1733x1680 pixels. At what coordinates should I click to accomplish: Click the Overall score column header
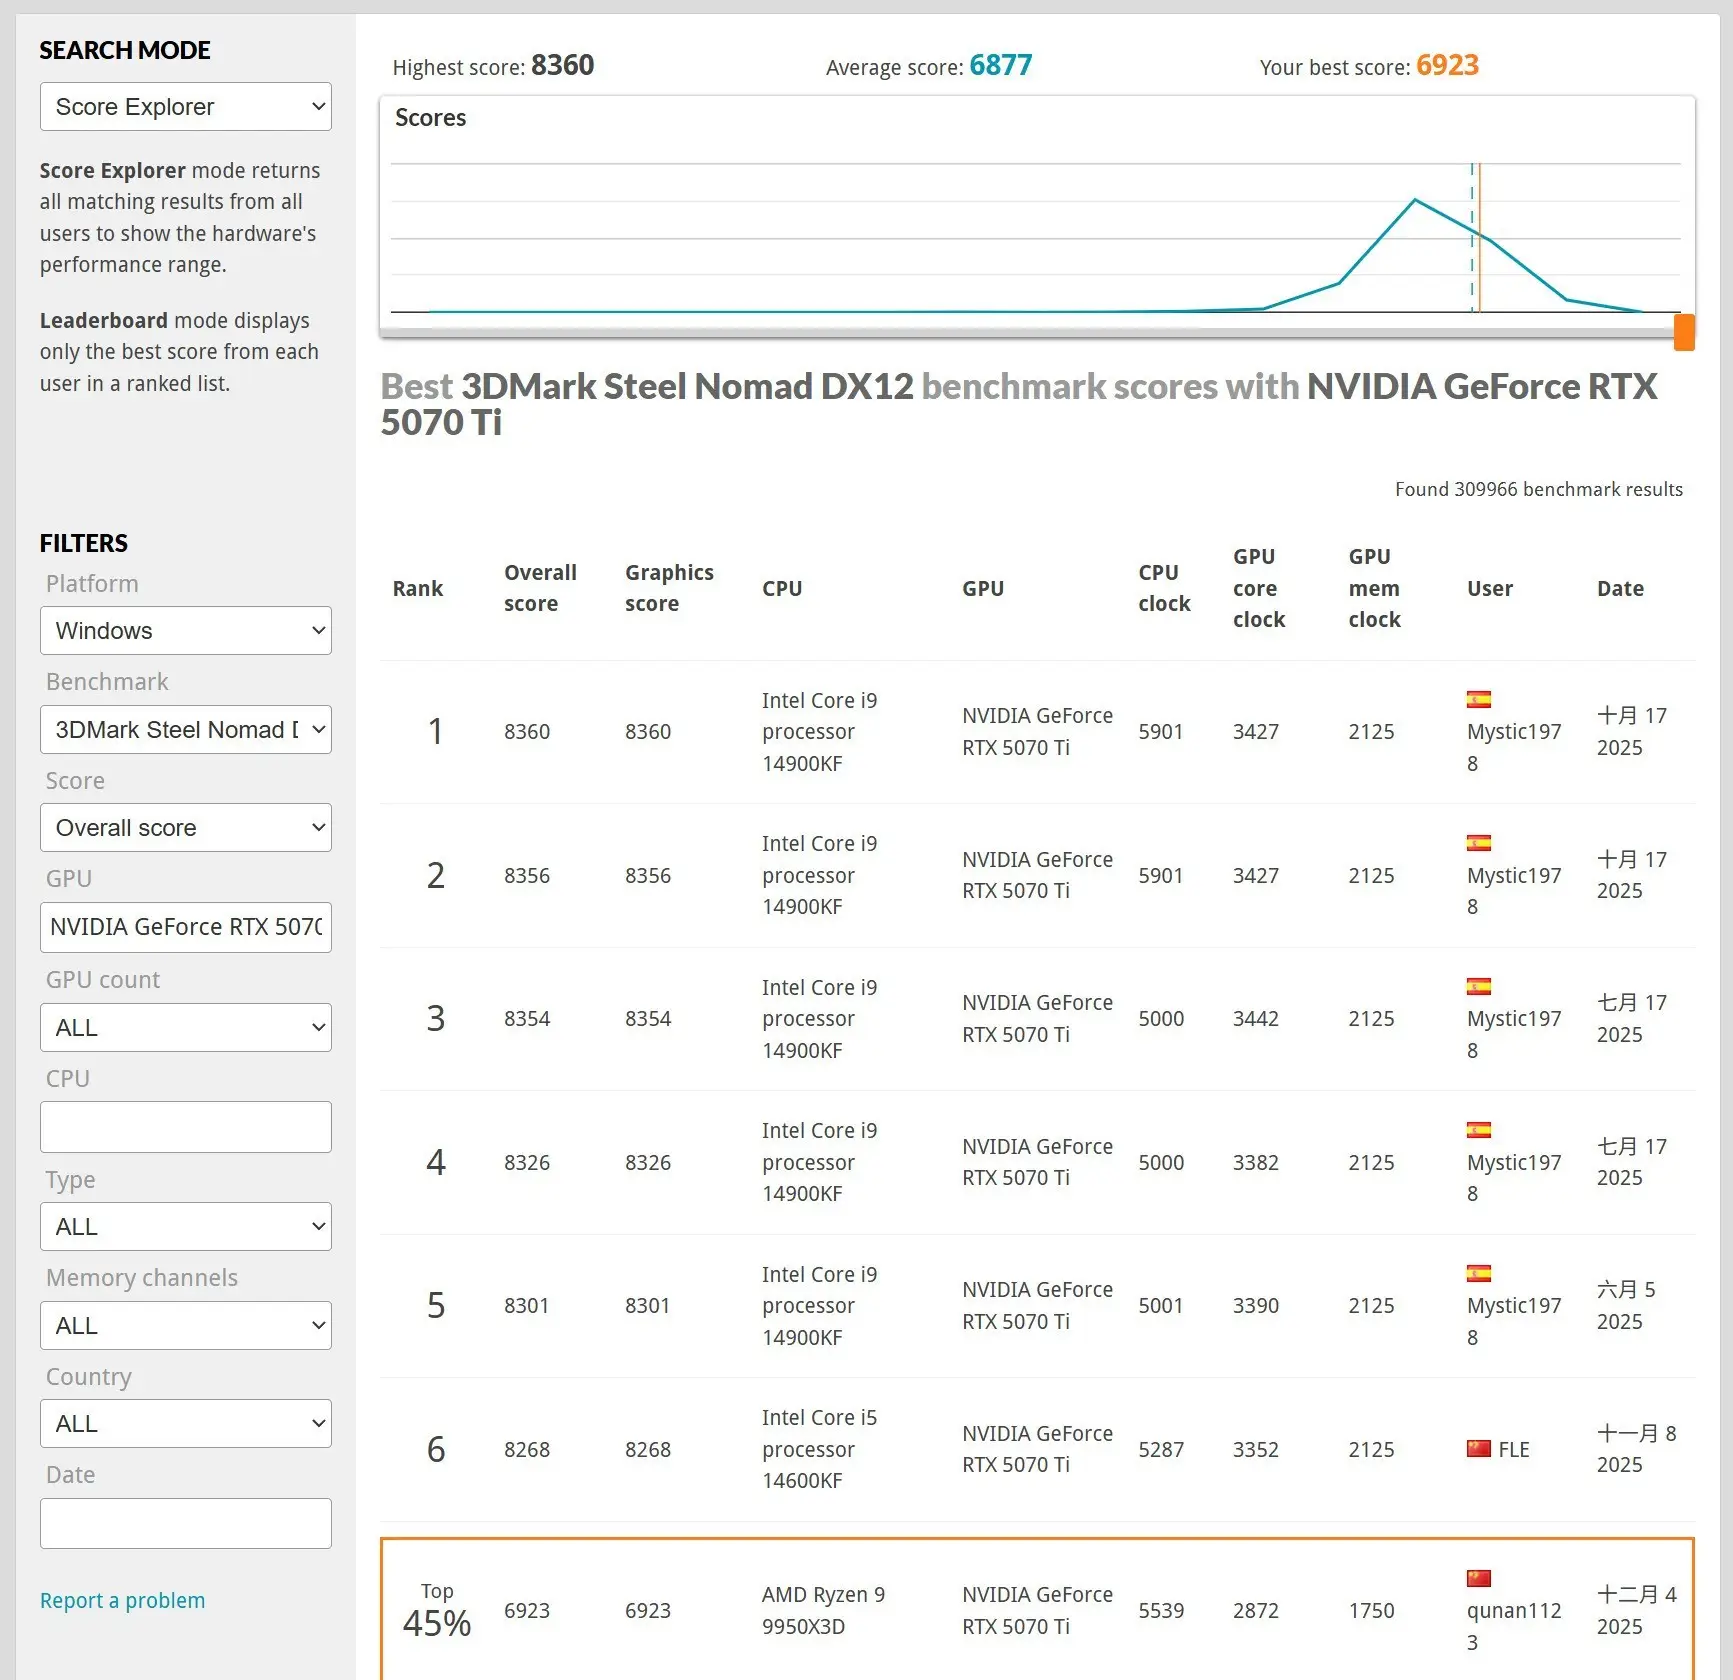540,588
